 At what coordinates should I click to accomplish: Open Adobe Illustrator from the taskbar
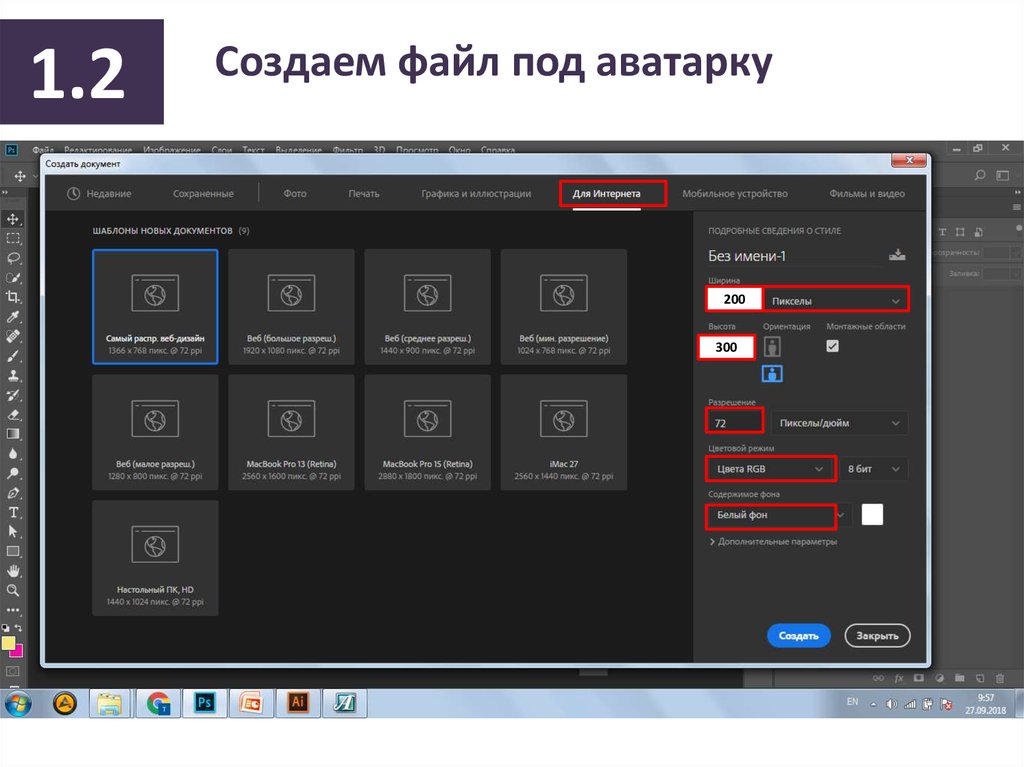297,703
